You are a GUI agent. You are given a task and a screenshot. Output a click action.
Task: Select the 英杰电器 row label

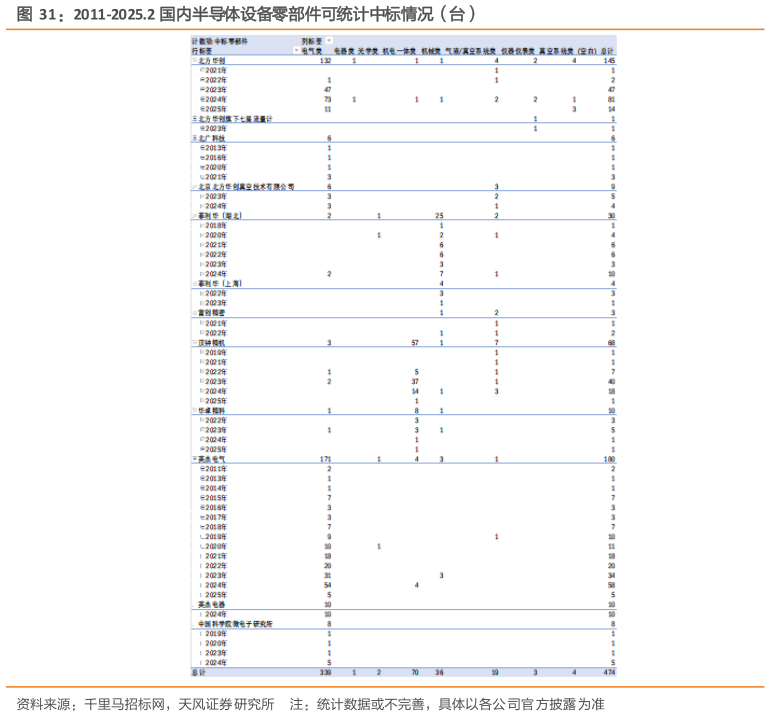click(210, 604)
